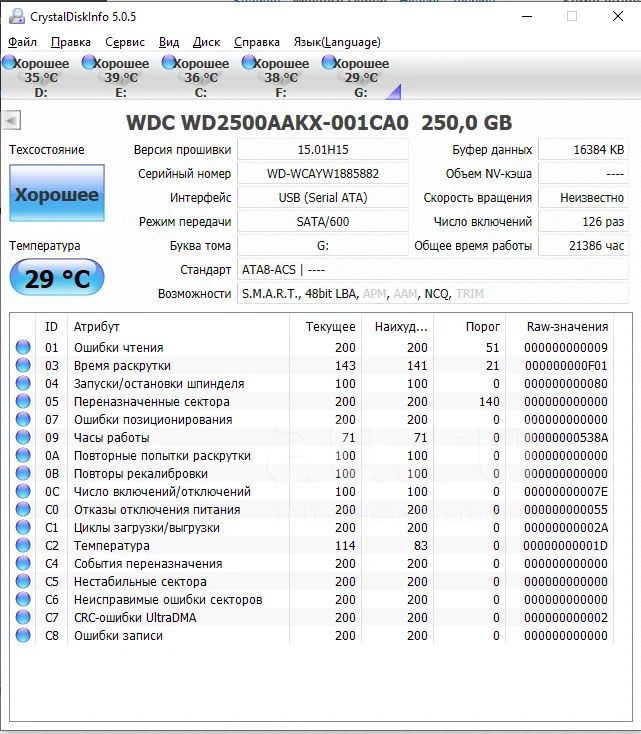The height and width of the screenshot is (734, 641).
Task: Click status orb for attribute C2 Температура
Action: 23,545
